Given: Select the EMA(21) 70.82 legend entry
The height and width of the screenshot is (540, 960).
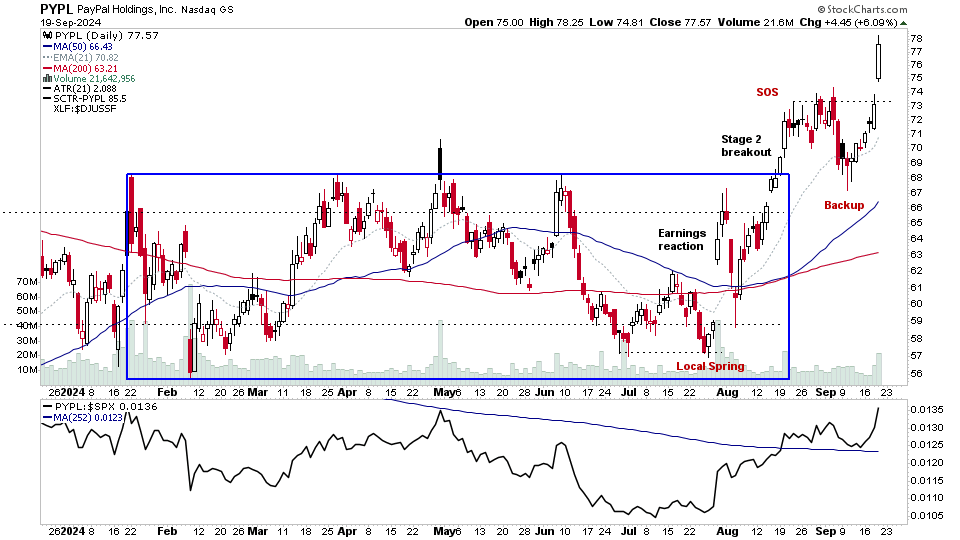Looking at the screenshot, I should point(86,58).
